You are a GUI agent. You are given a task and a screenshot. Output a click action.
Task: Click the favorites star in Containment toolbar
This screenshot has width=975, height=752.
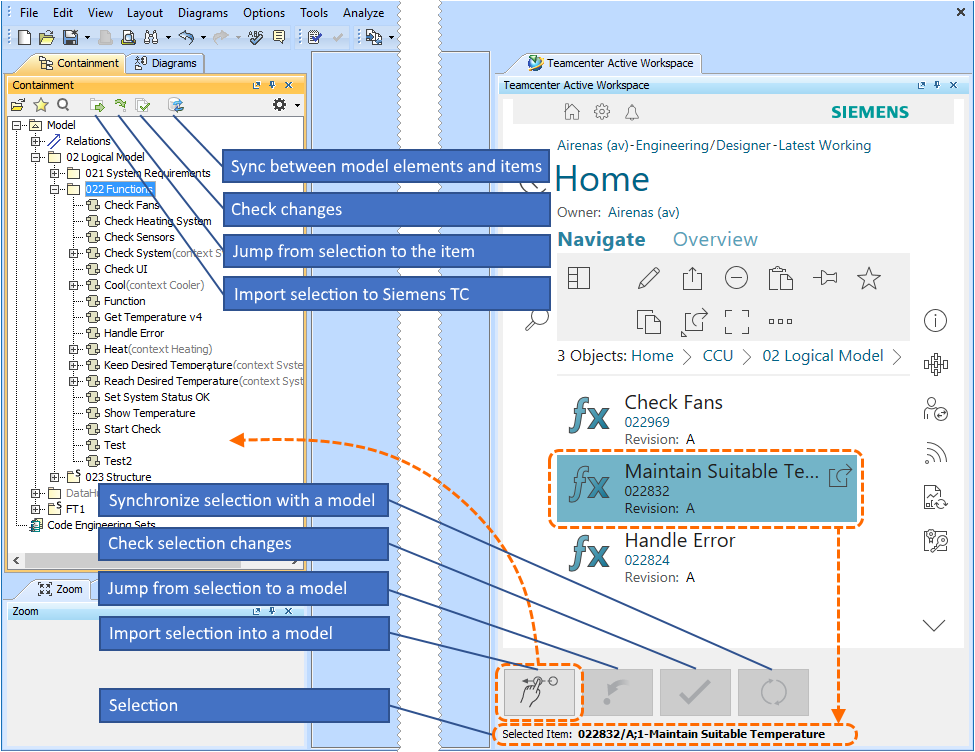pyautogui.click(x=41, y=104)
